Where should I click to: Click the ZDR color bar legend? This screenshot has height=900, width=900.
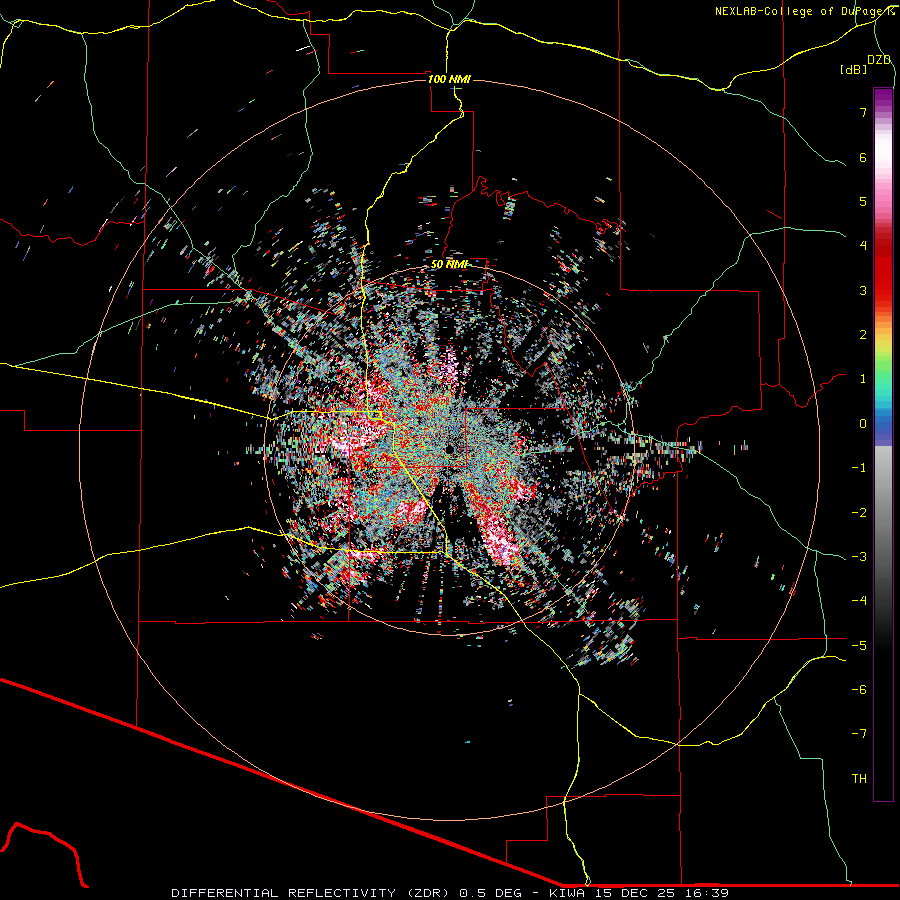pos(883,444)
